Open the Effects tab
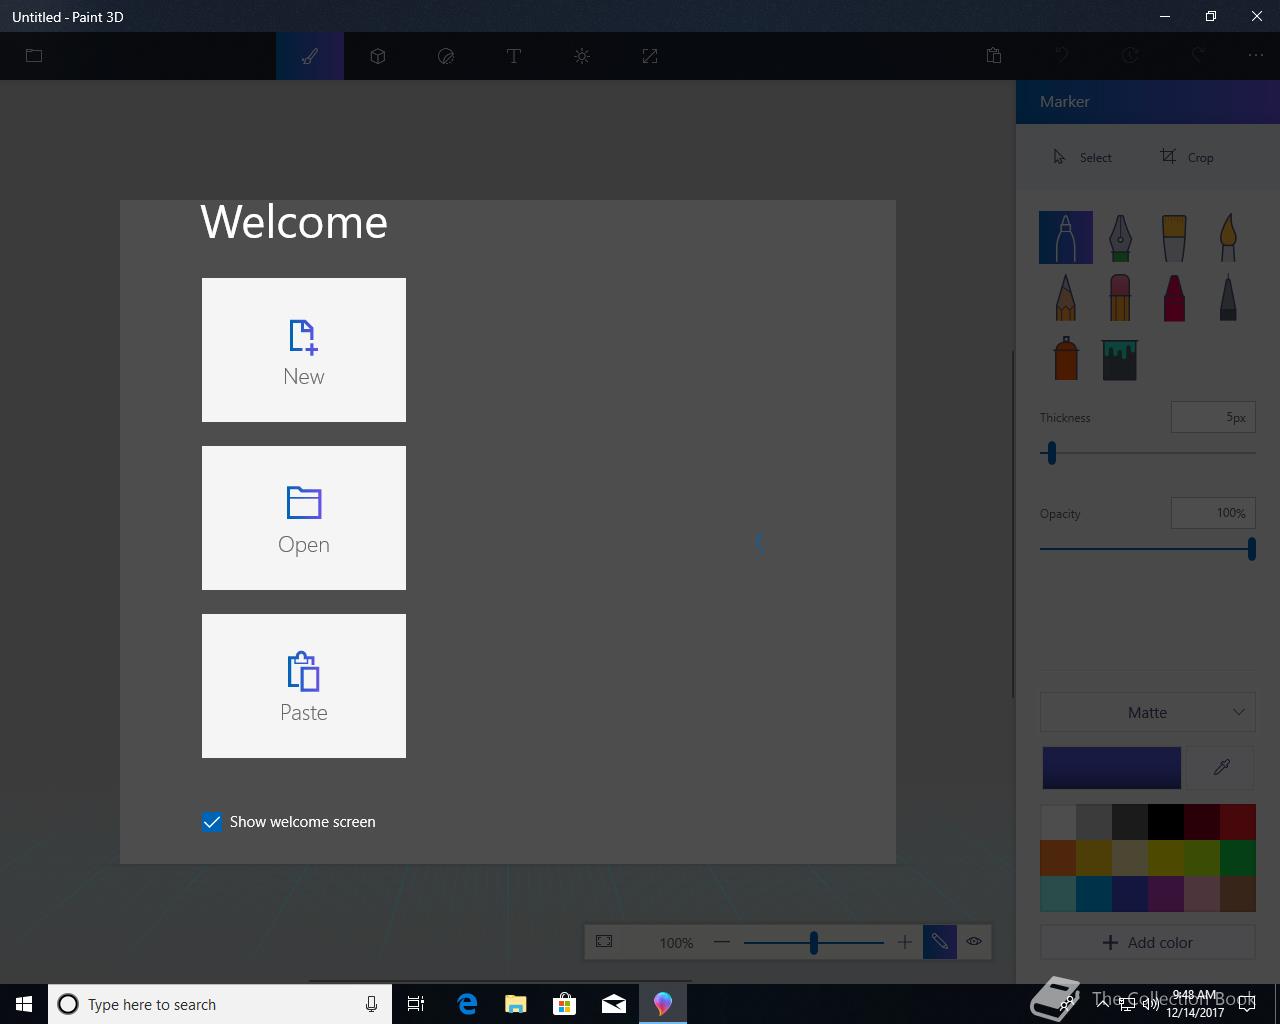This screenshot has height=1024, width=1280. pyautogui.click(x=582, y=56)
